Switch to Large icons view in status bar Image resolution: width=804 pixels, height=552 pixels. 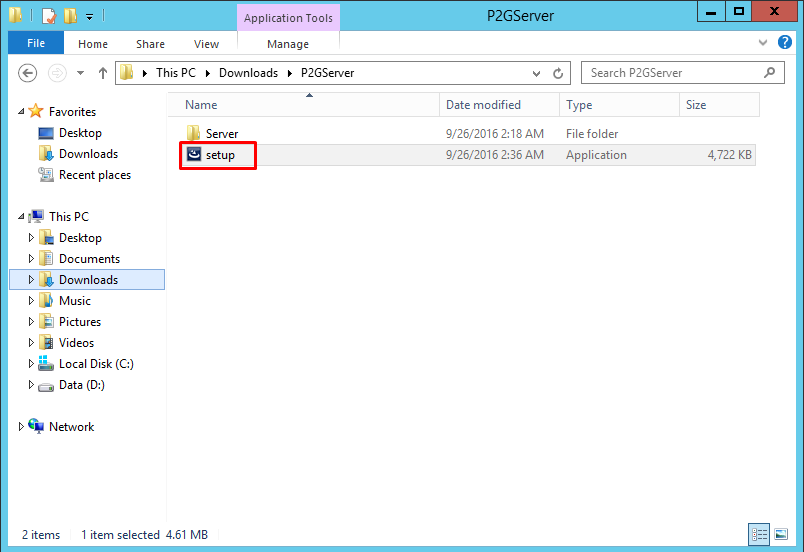[781, 535]
